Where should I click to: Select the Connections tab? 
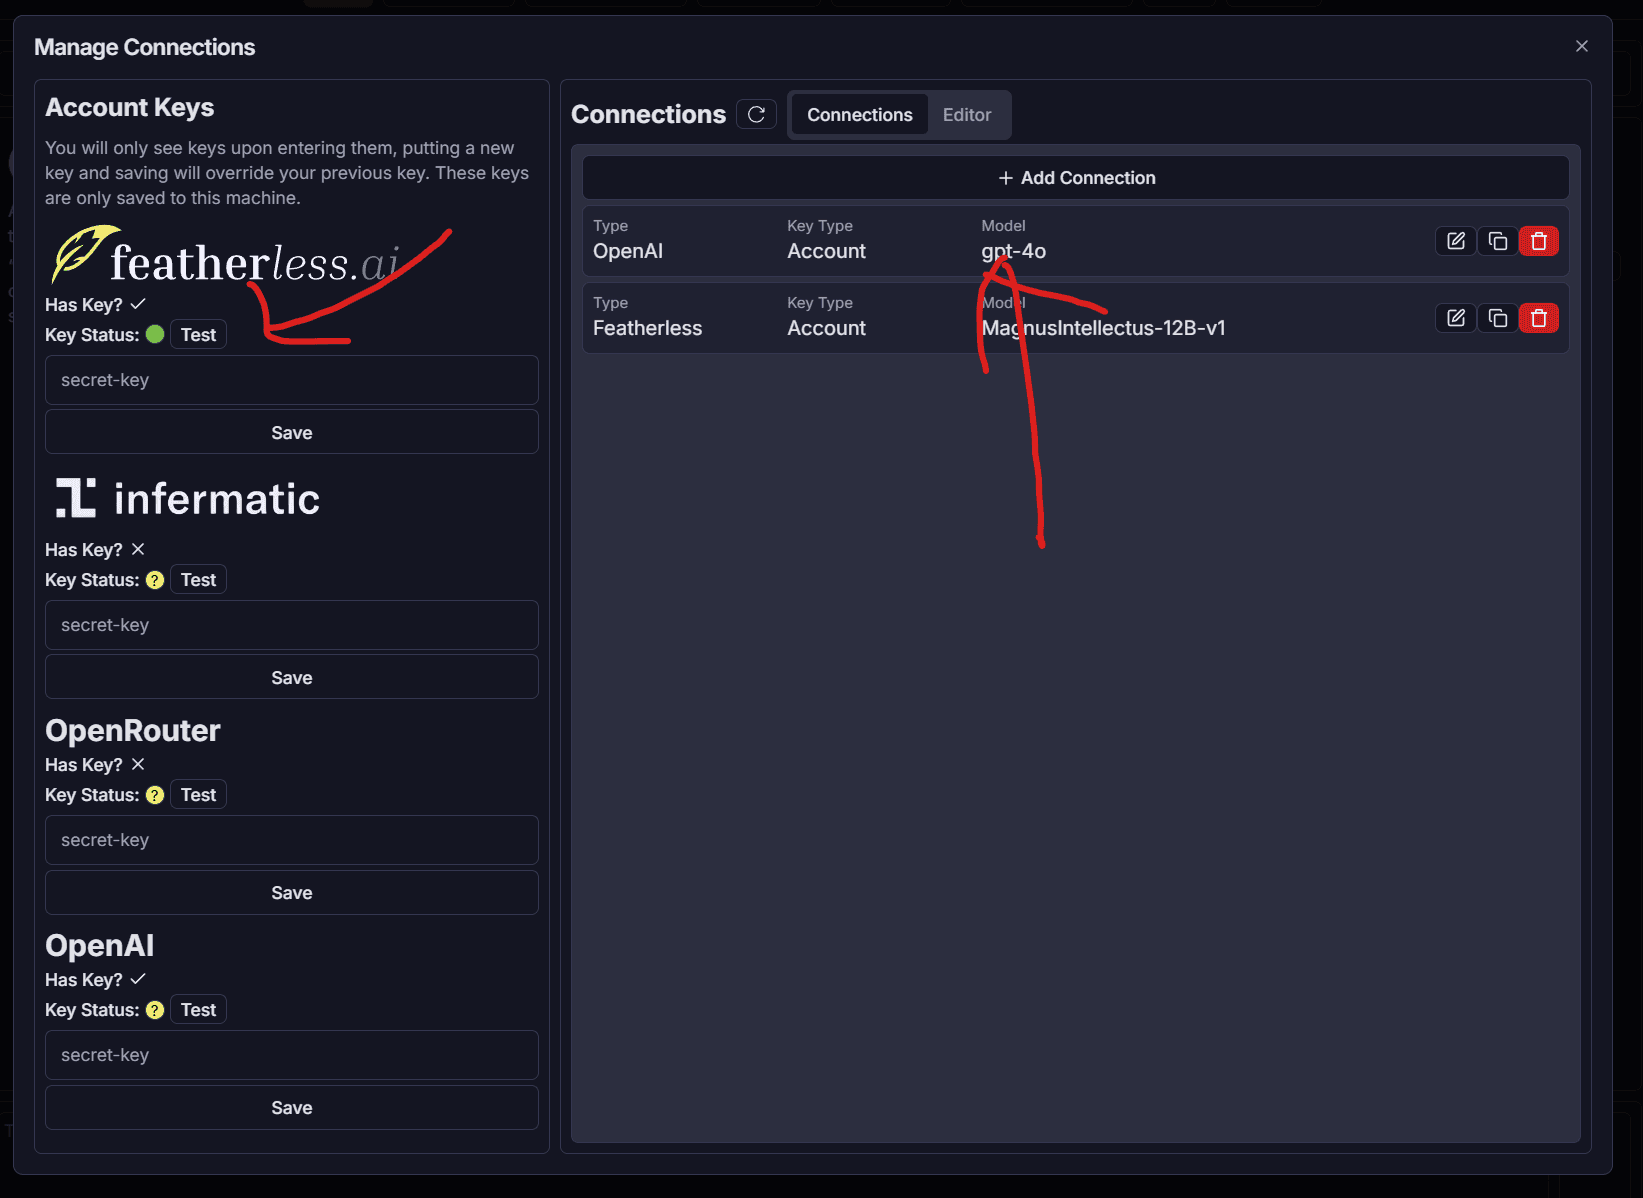coord(860,115)
